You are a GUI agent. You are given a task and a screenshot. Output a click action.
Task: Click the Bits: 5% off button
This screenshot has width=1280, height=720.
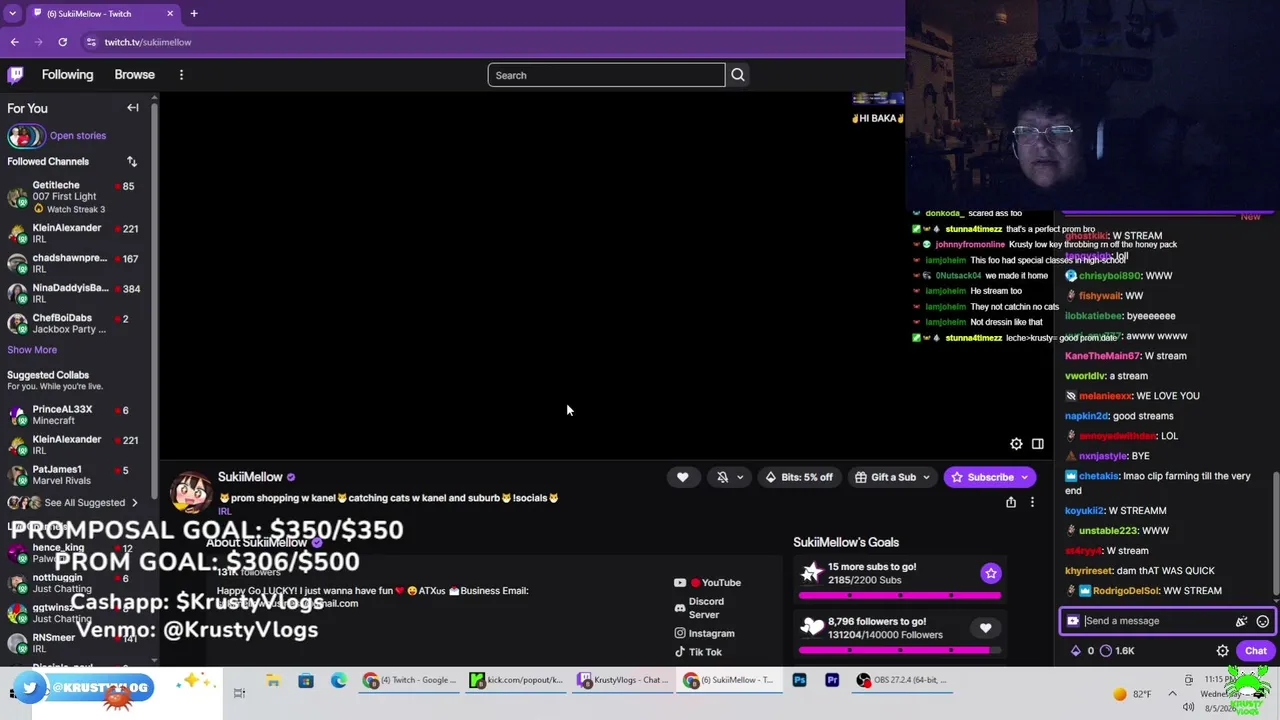pos(799,477)
